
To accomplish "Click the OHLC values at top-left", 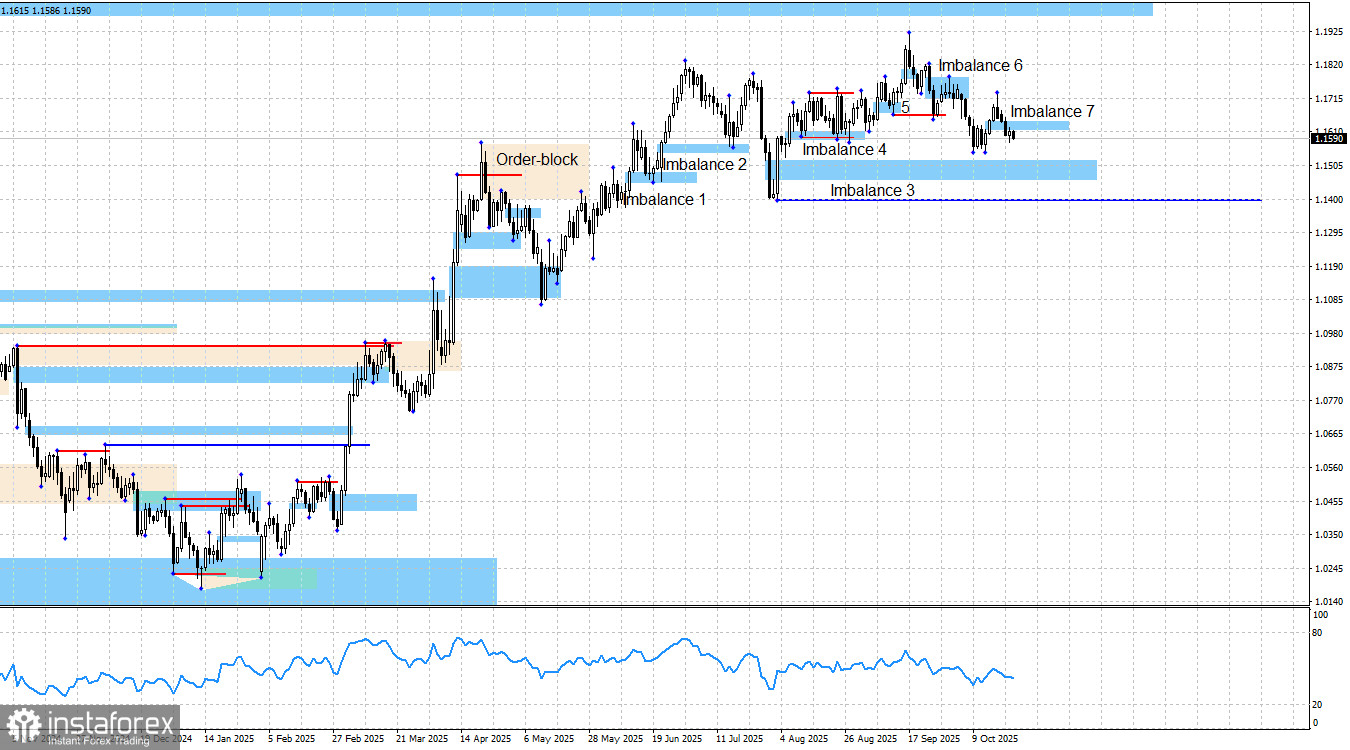I will tap(46, 9).
